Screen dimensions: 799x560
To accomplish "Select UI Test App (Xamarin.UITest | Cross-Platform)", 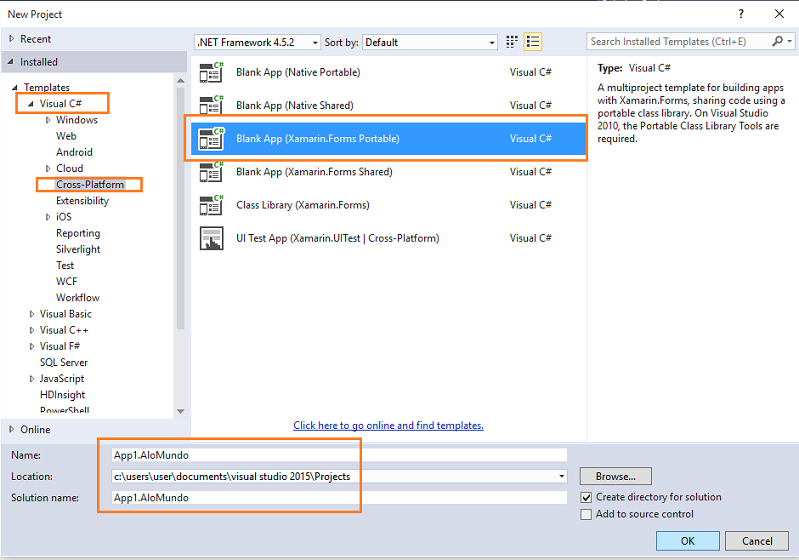I will tap(388, 238).
